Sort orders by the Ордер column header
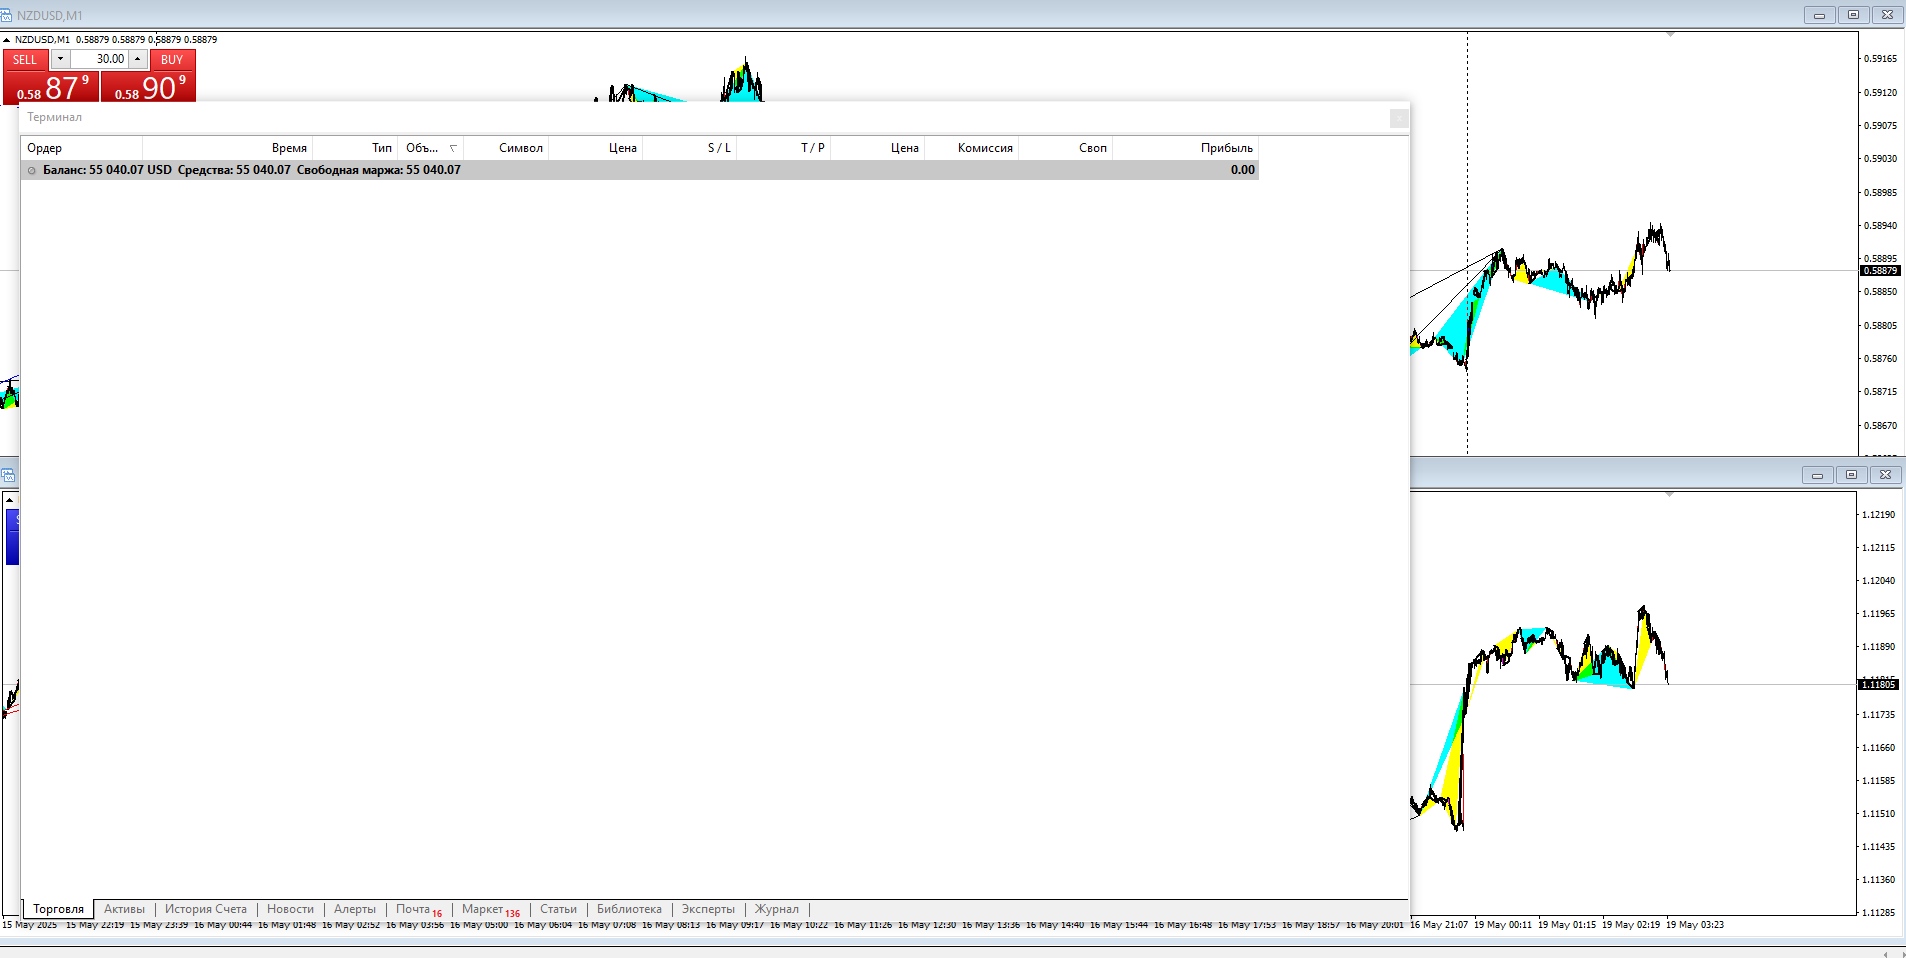Image resolution: width=1906 pixels, height=958 pixels. tap(82, 148)
